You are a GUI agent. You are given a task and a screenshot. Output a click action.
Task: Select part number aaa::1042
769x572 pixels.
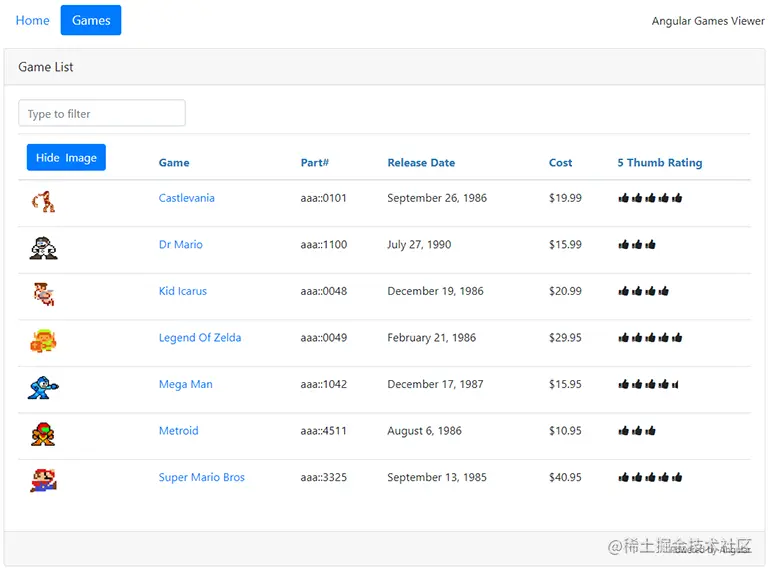coord(324,384)
